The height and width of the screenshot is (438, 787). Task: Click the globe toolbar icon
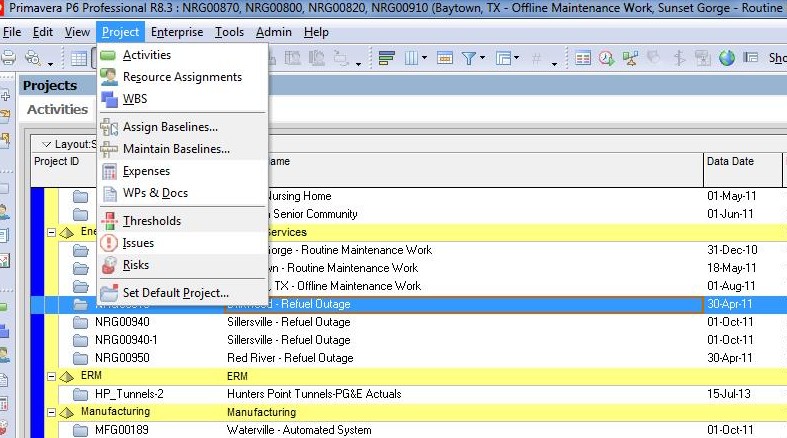tap(727, 58)
